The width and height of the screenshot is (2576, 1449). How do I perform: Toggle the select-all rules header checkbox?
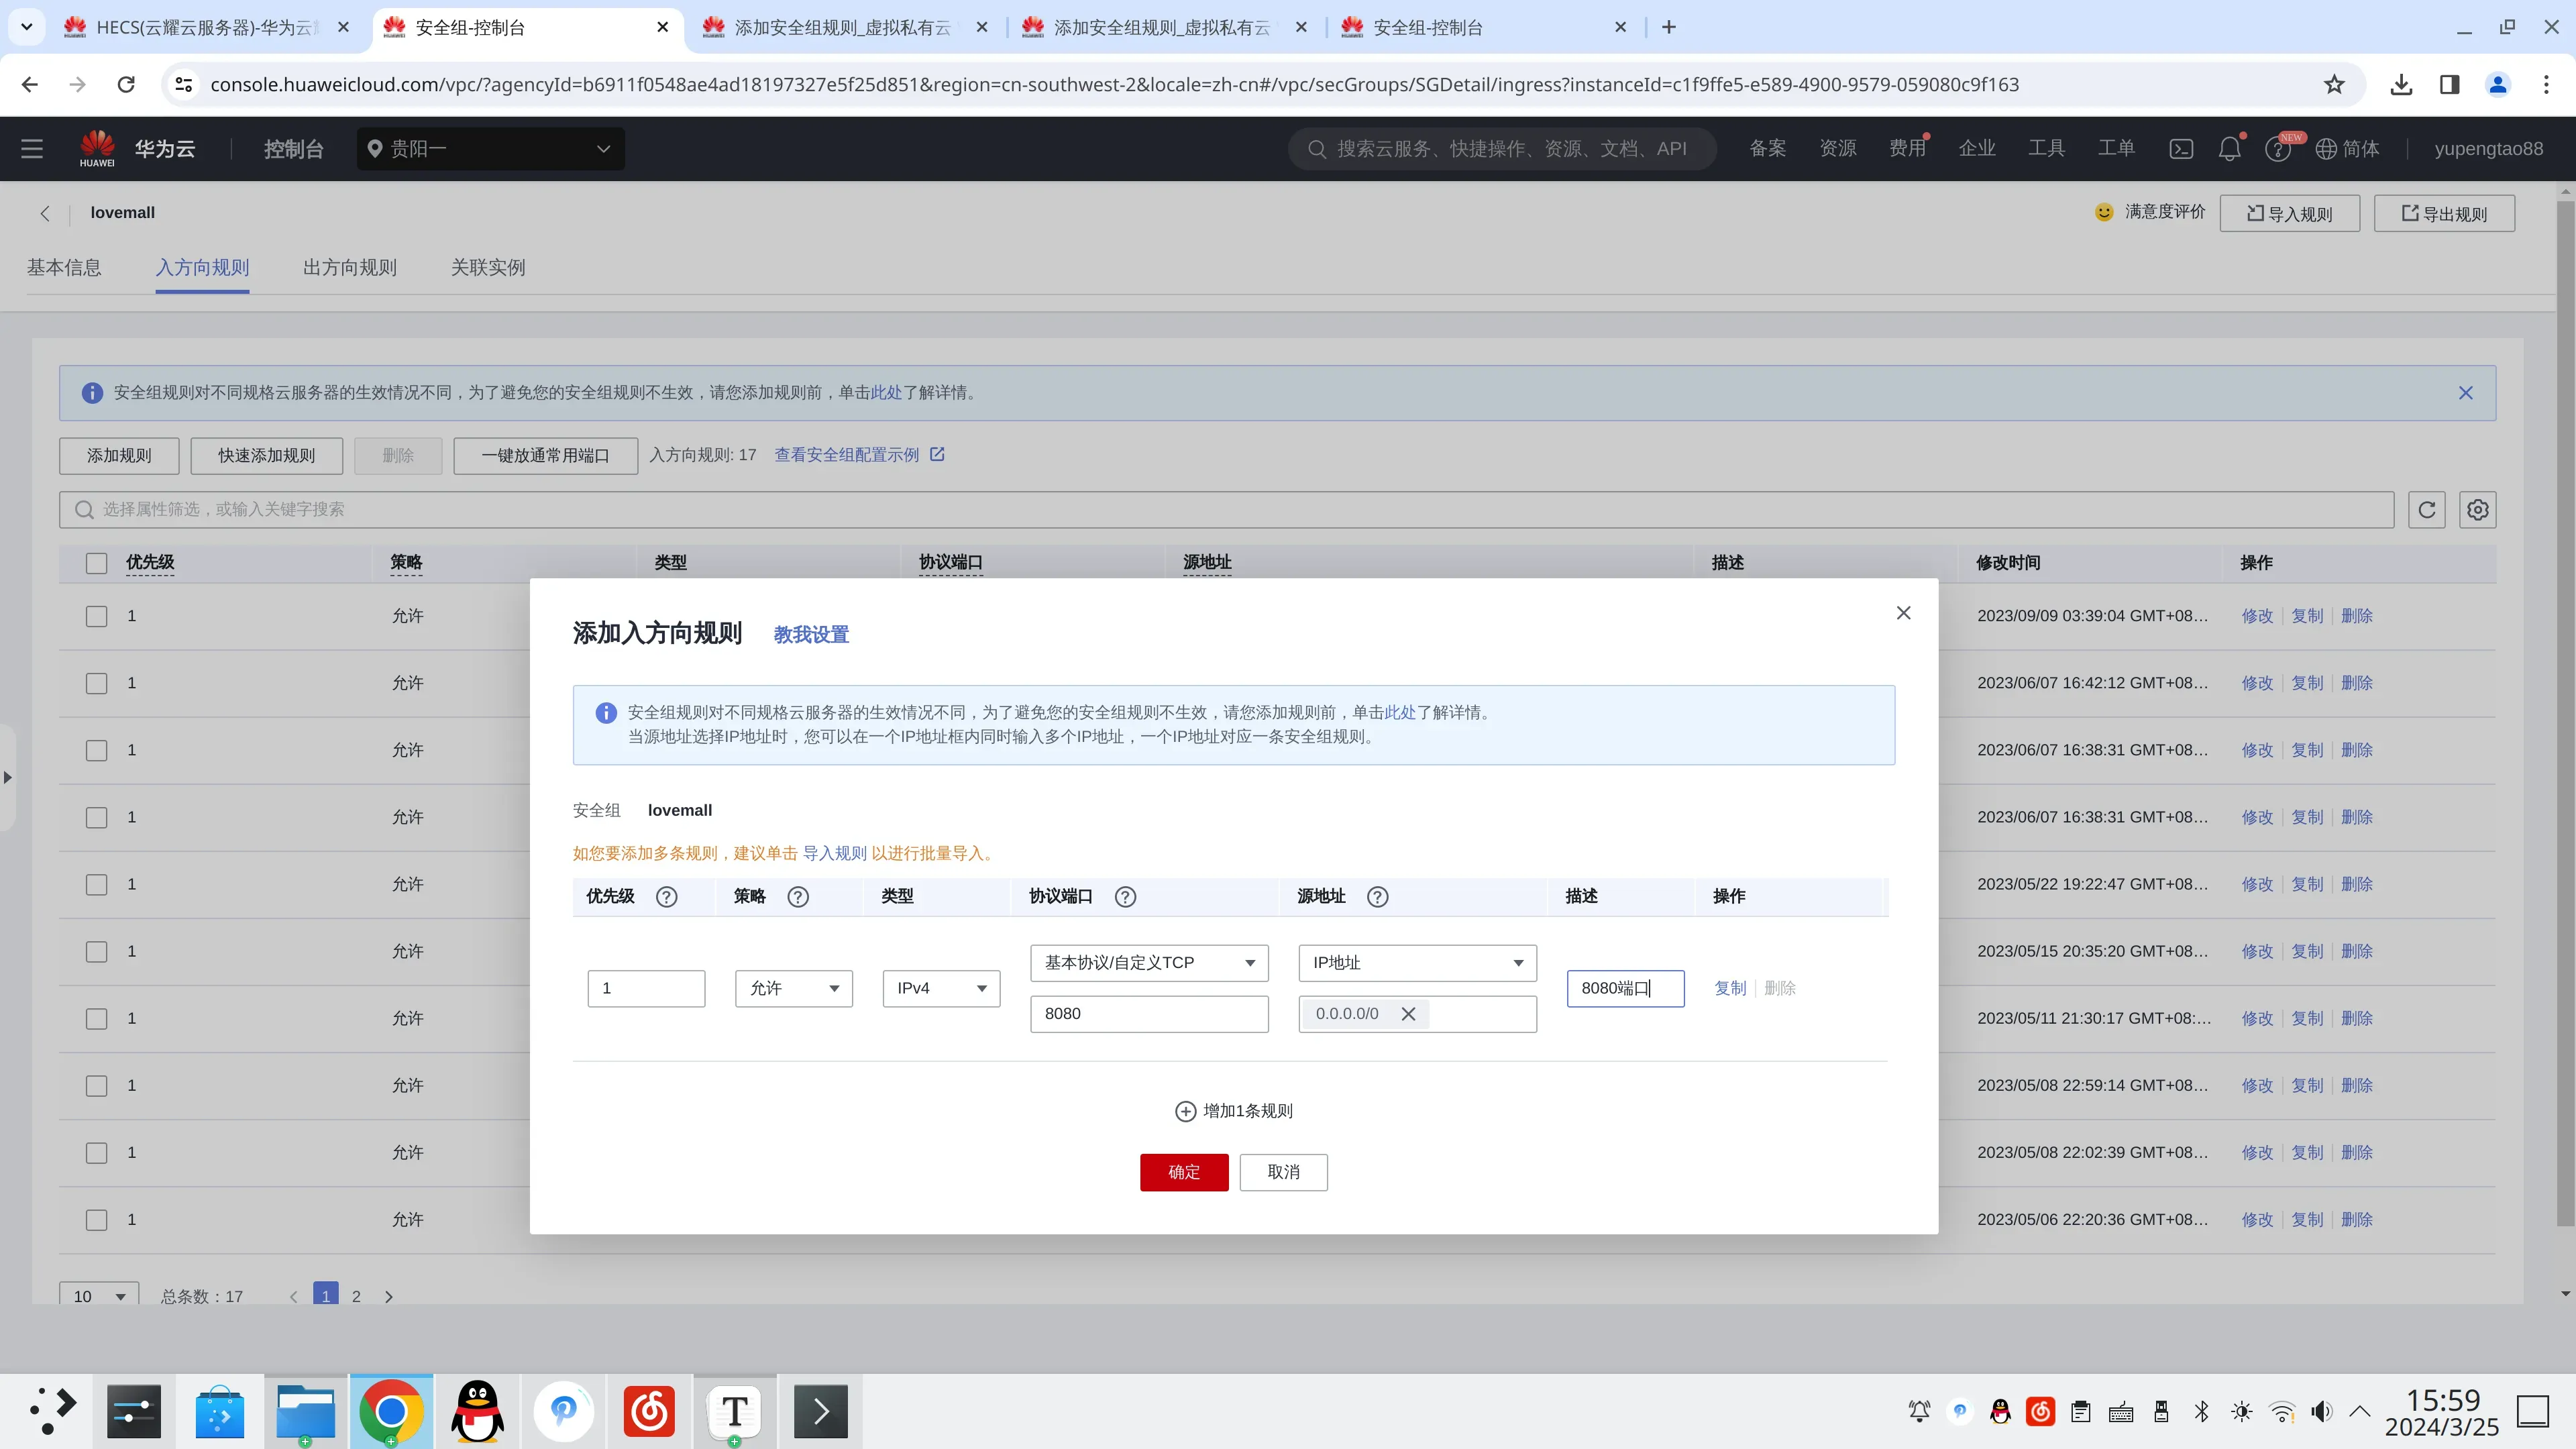(x=96, y=563)
